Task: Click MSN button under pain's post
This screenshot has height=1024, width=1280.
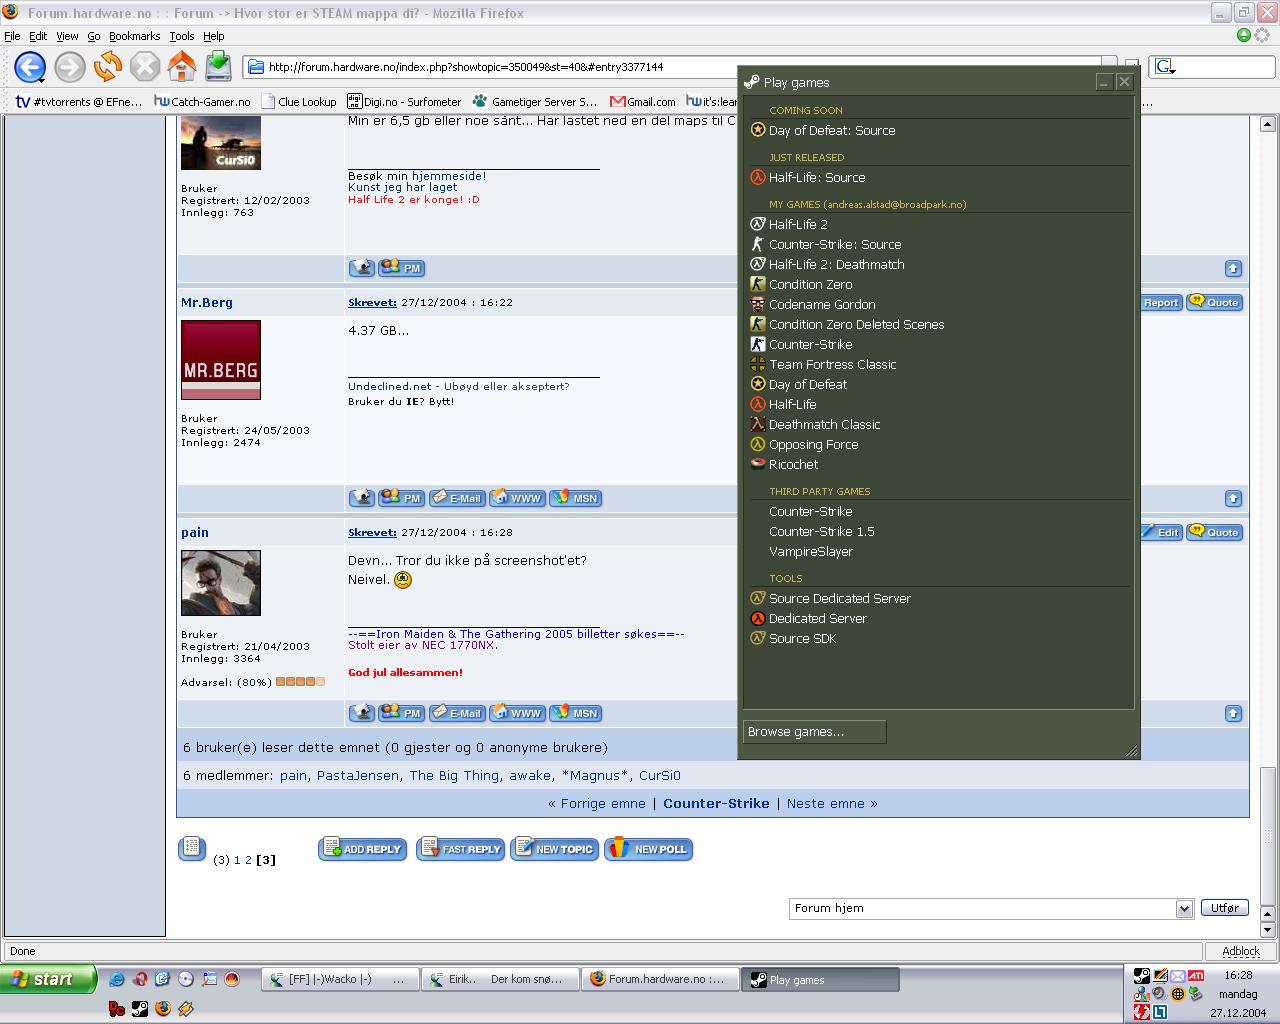Action: (x=575, y=713)
